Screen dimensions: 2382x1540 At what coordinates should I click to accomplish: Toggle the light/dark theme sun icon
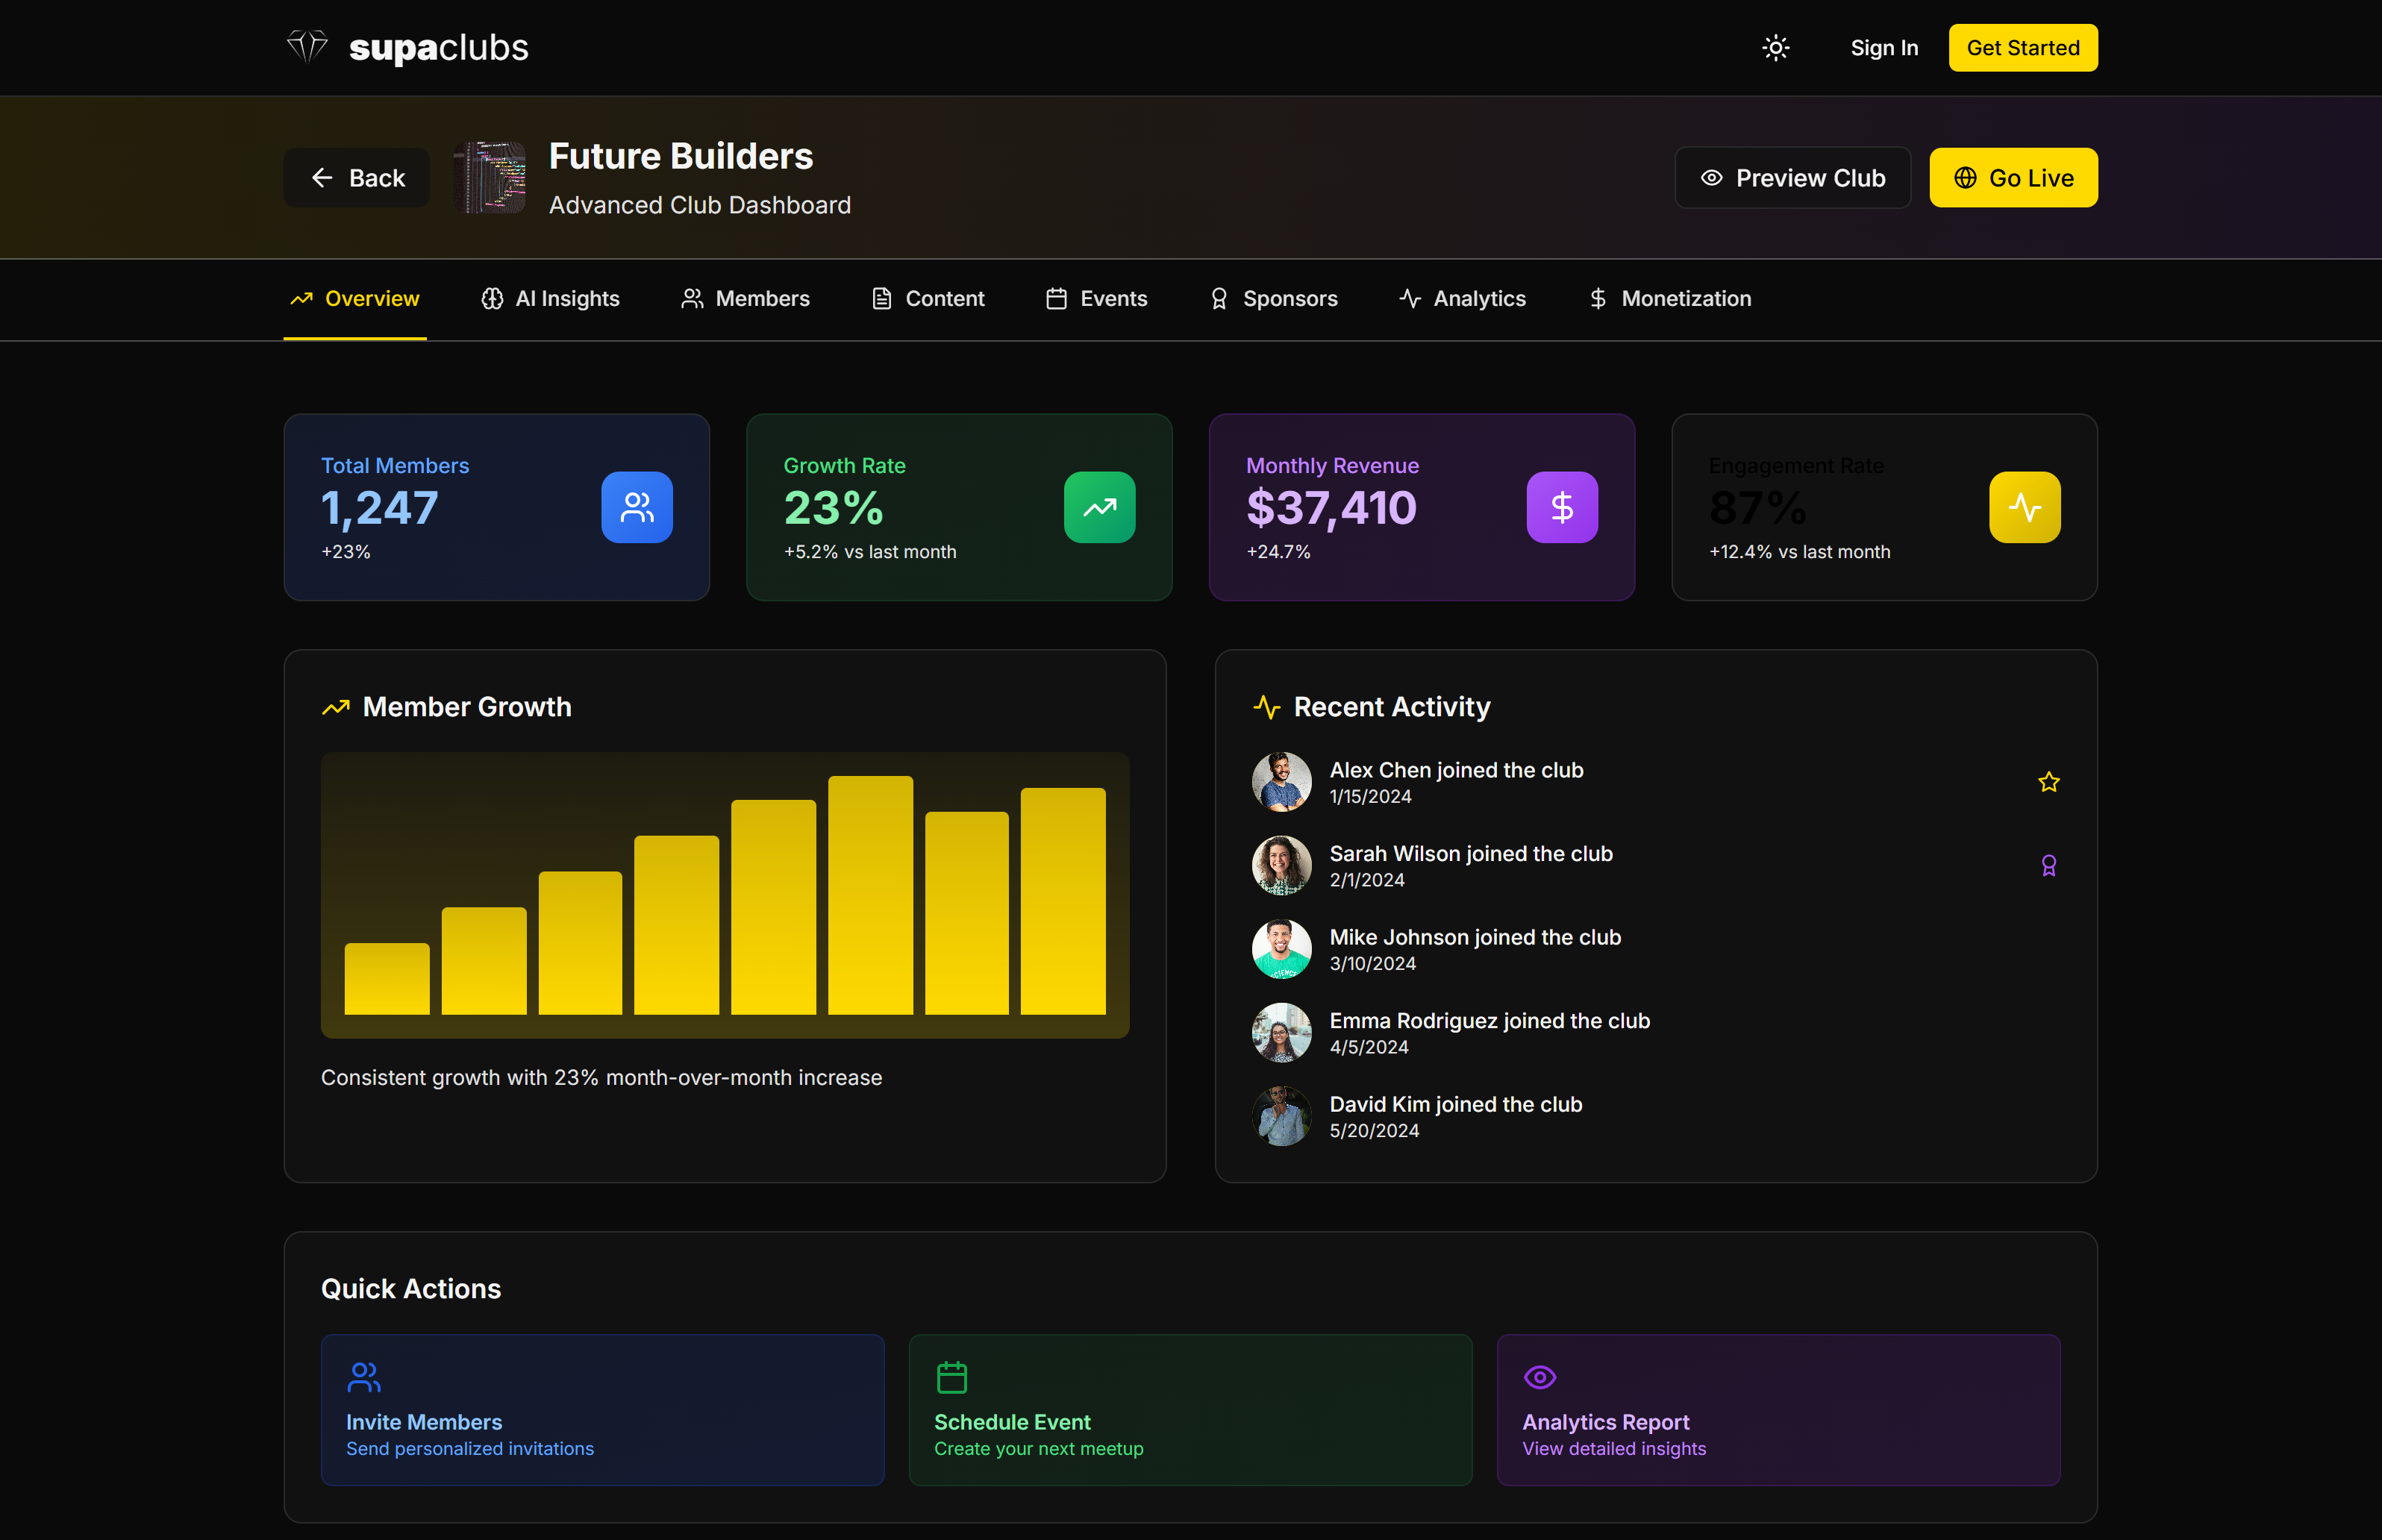1775,48
